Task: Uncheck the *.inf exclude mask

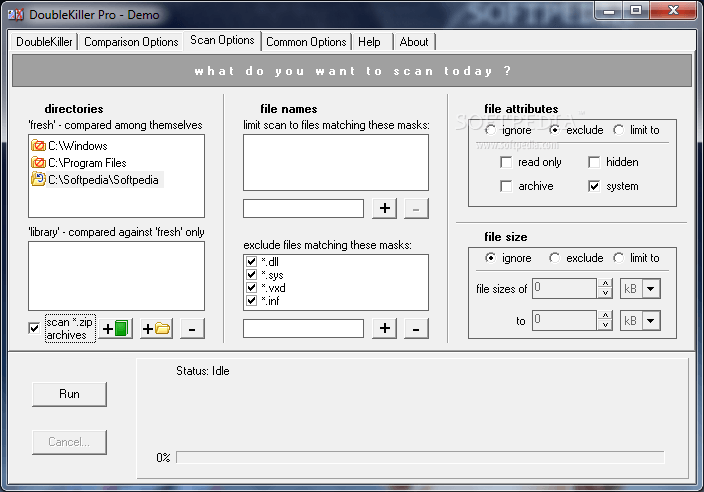Action: pos(251,301)
